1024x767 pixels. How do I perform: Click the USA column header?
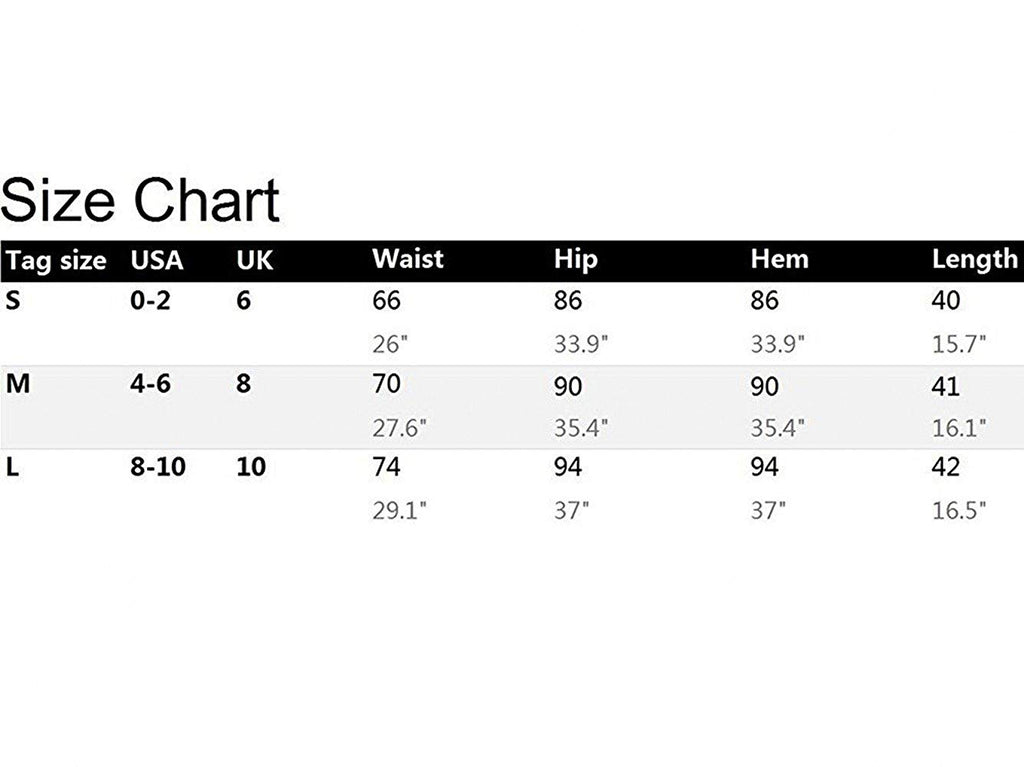click(157, 261)
